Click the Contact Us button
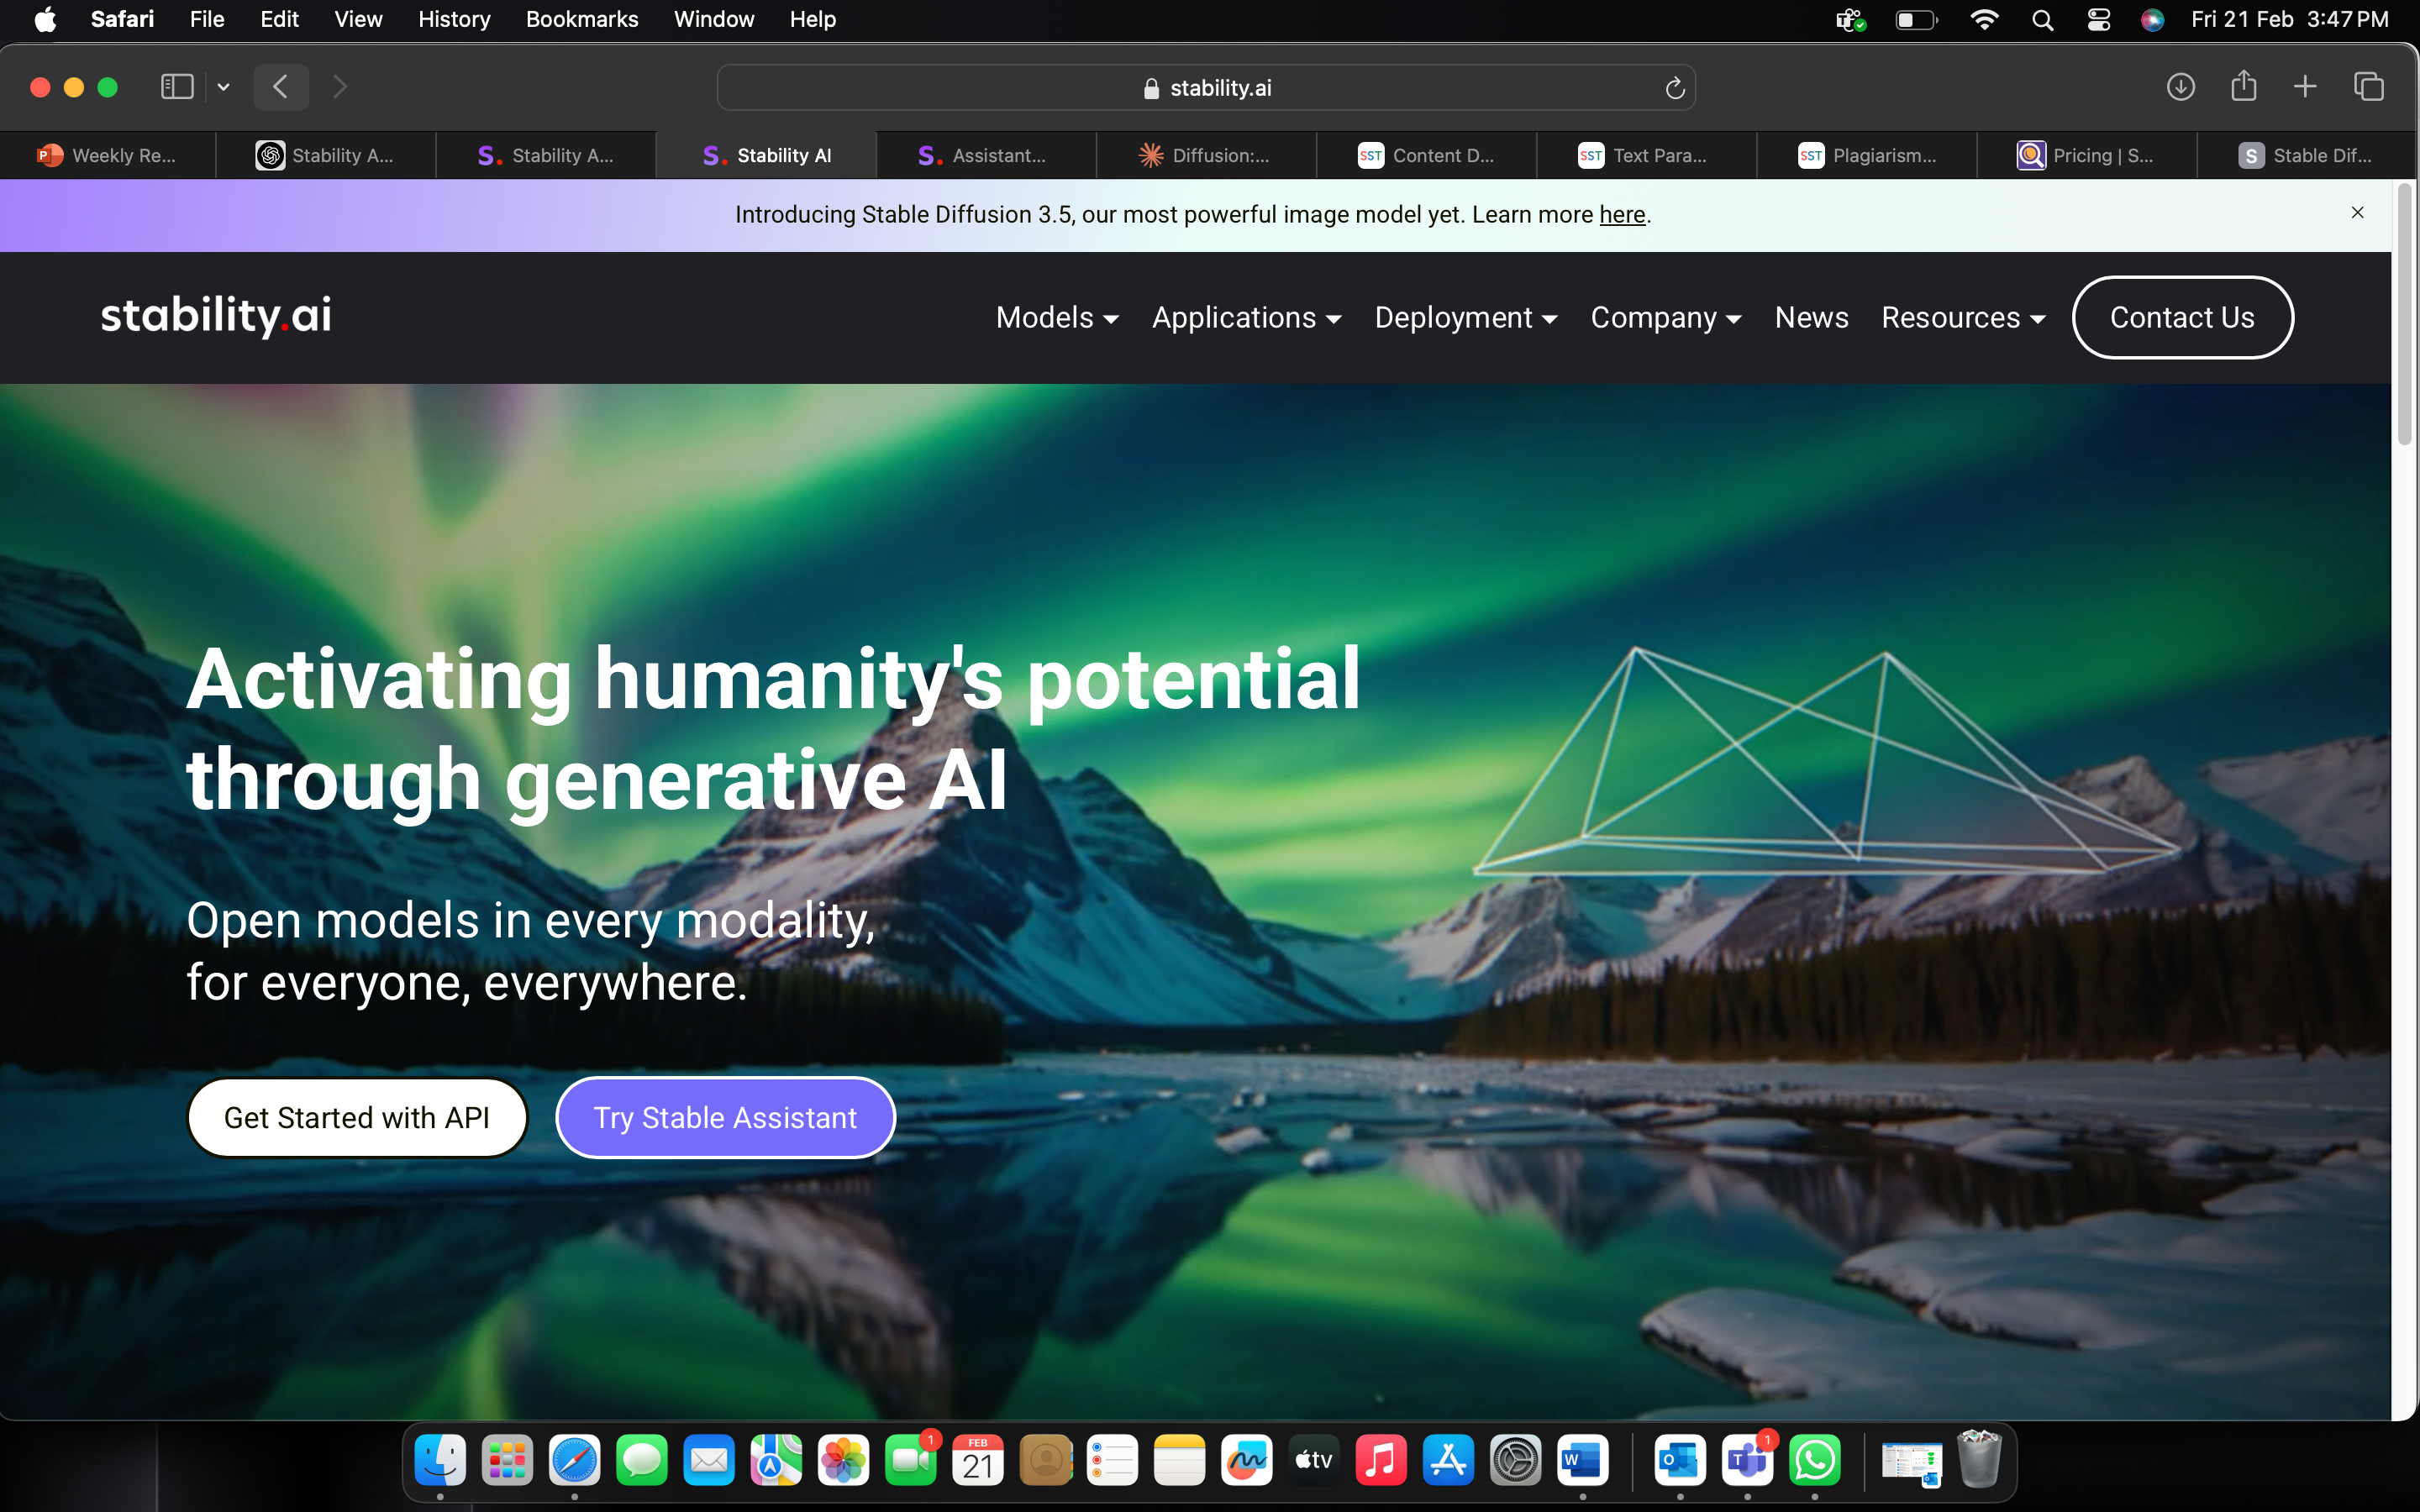 pyautogui.click(x=2182, y=318)
